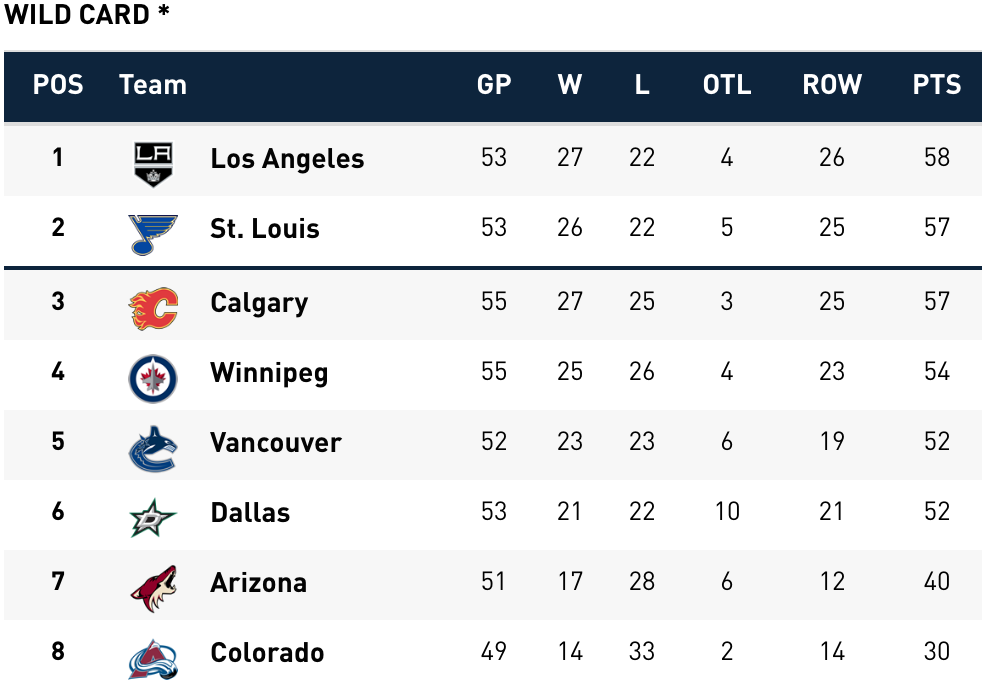Screen dimensions: 982x684
Task: Click the Dallas Stars logo
Action: click(153, 518)
